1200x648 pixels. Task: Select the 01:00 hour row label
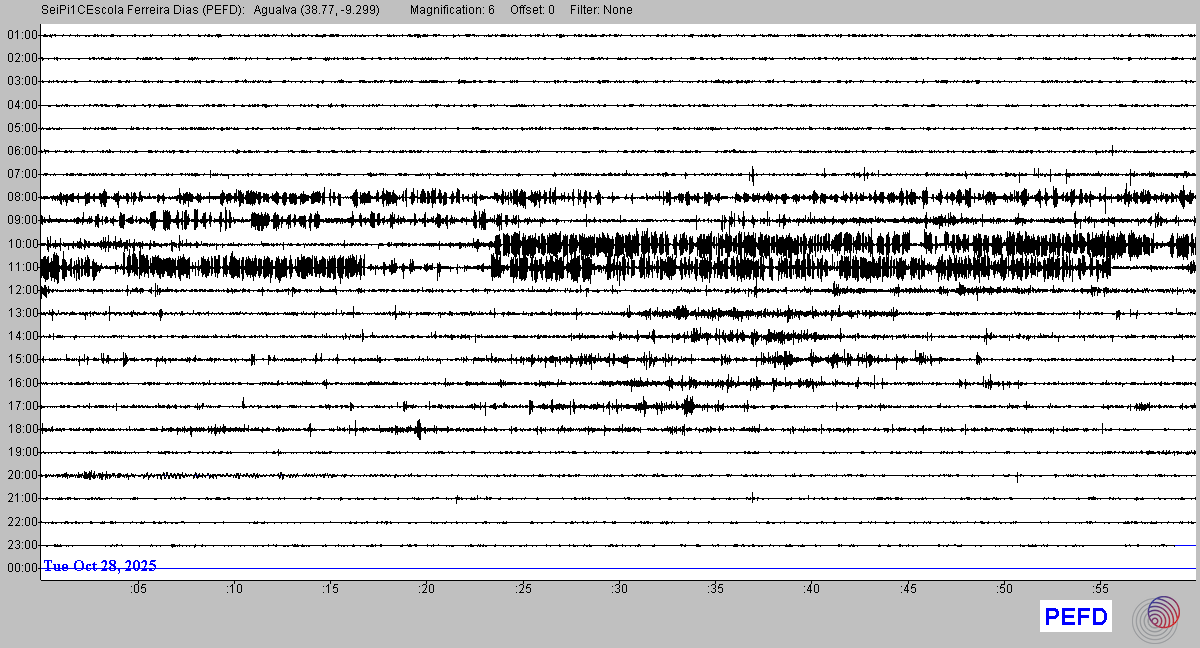[21, 36]
